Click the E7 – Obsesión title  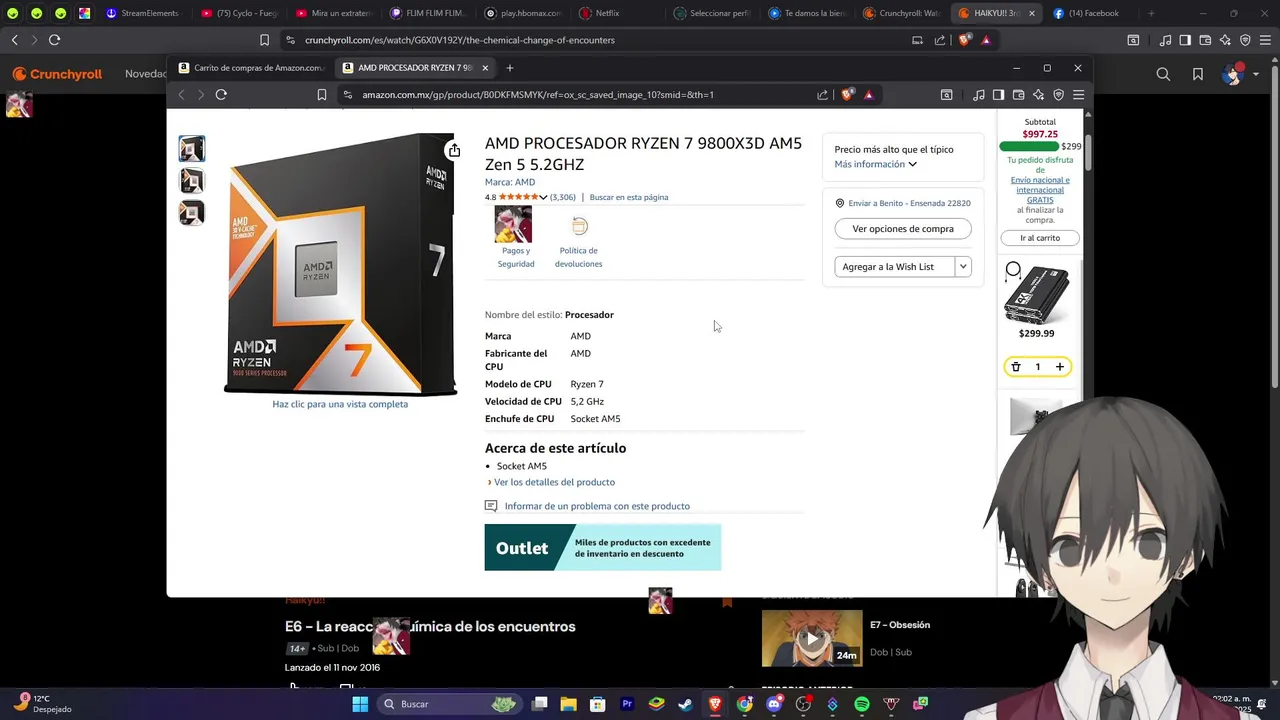click(x=900, y=625)
